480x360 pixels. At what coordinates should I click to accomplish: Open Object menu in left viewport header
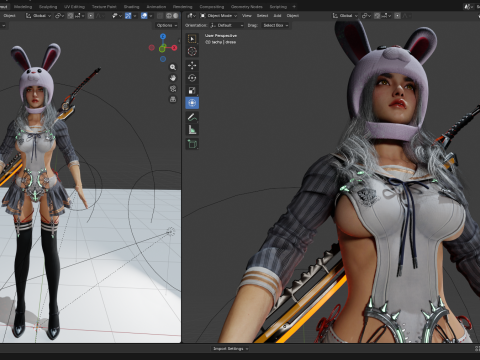pos(9,16)
